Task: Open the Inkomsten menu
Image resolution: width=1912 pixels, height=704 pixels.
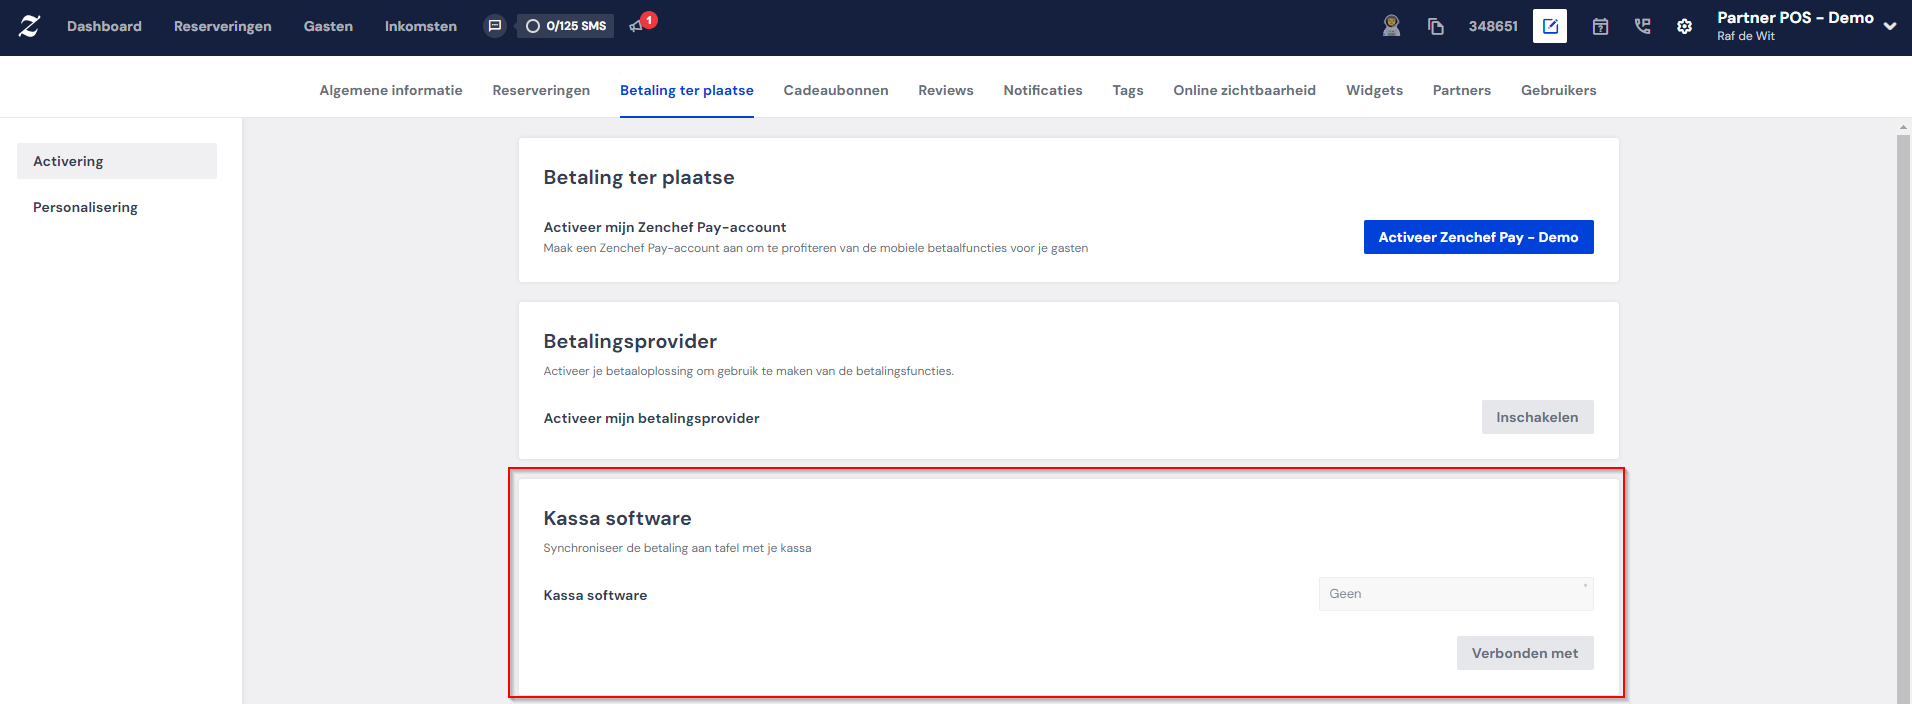Action: tap(421, 26)
